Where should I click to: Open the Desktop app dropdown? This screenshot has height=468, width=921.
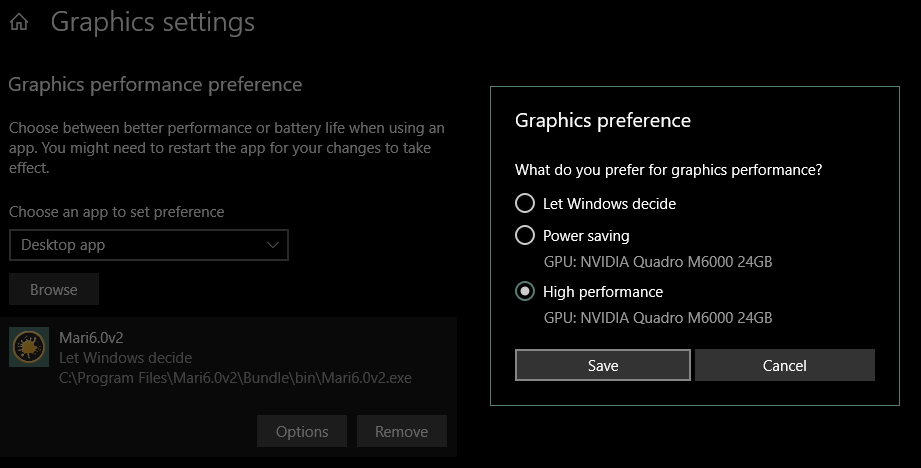149,245
